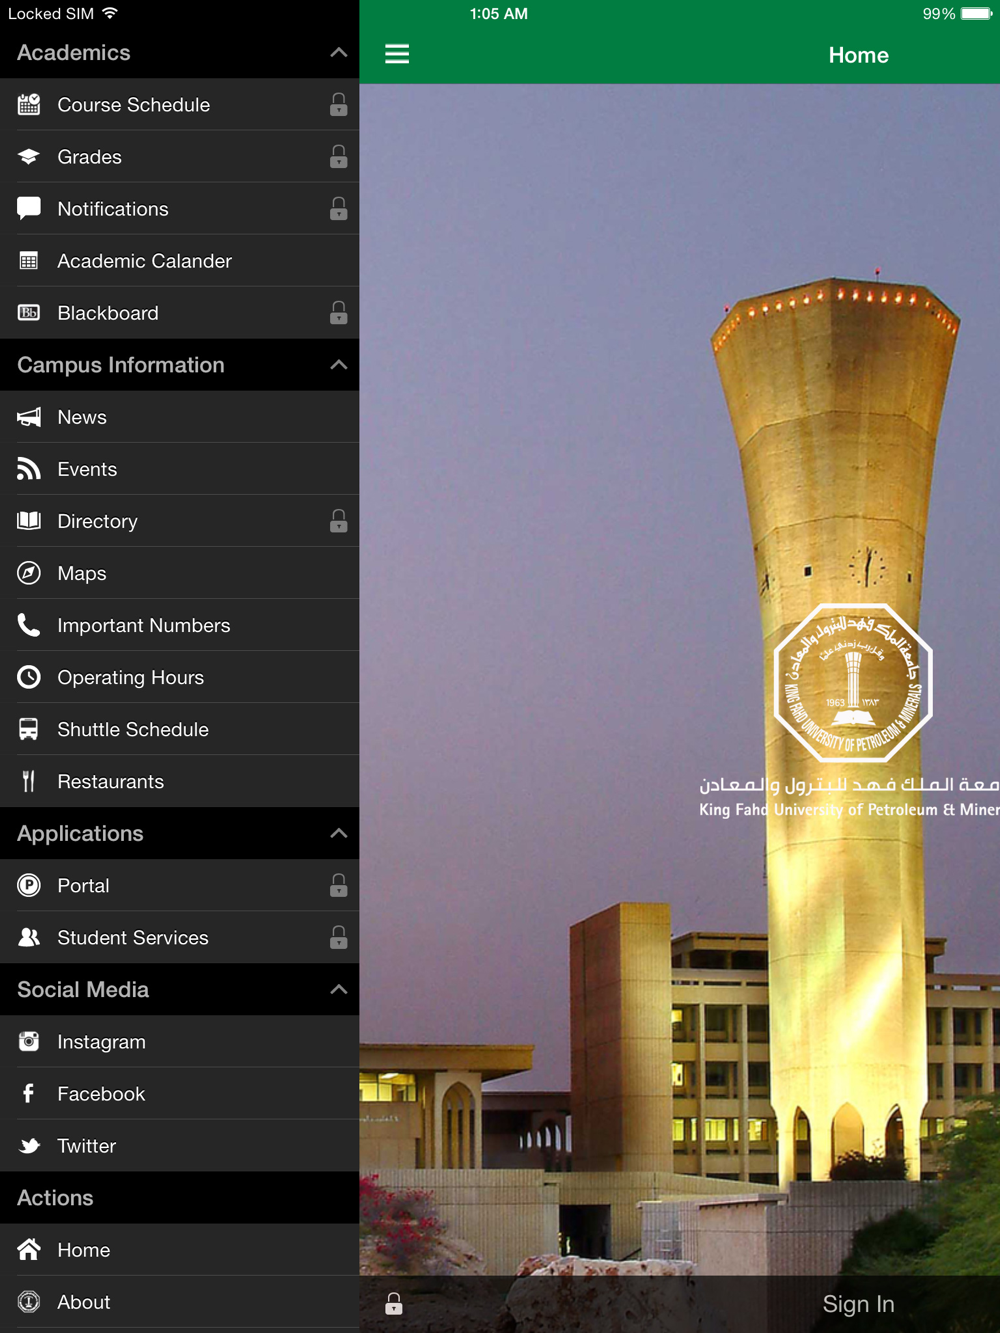Browse Restaurants in the sidebar
The image size is (1000, 1333).
pos(180,781)
